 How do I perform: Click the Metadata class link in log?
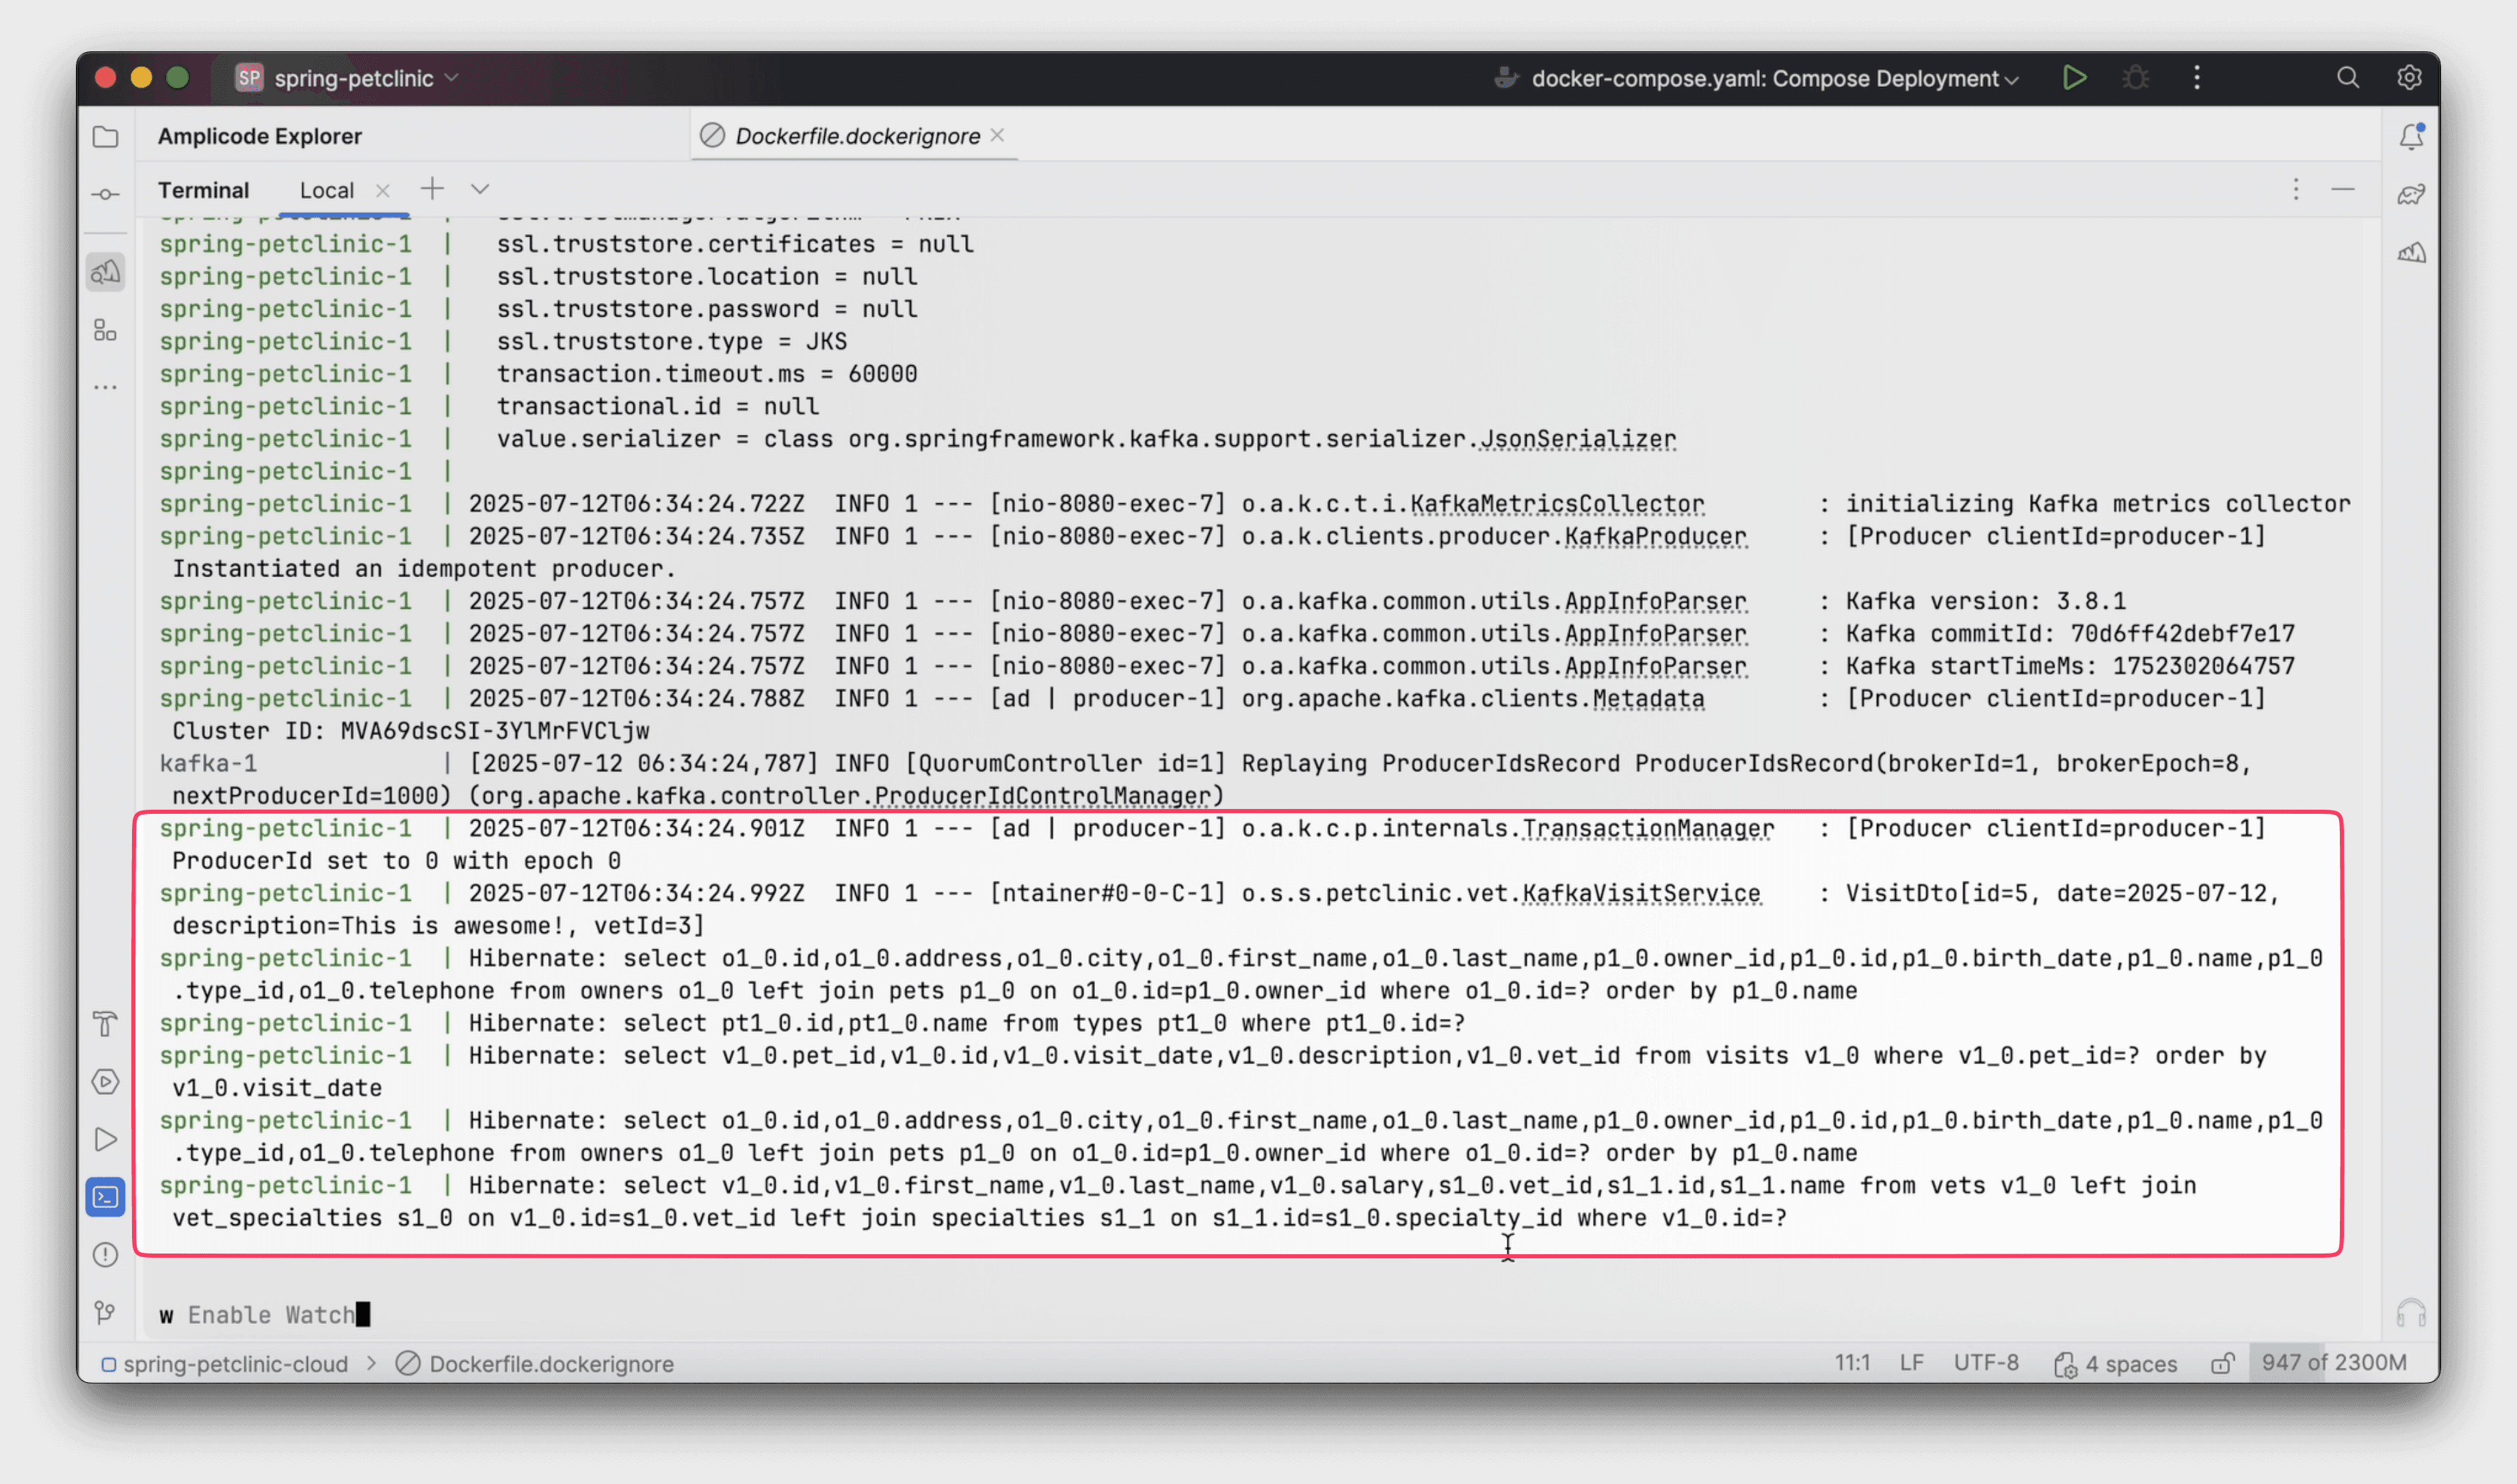tap(1648, 698)
